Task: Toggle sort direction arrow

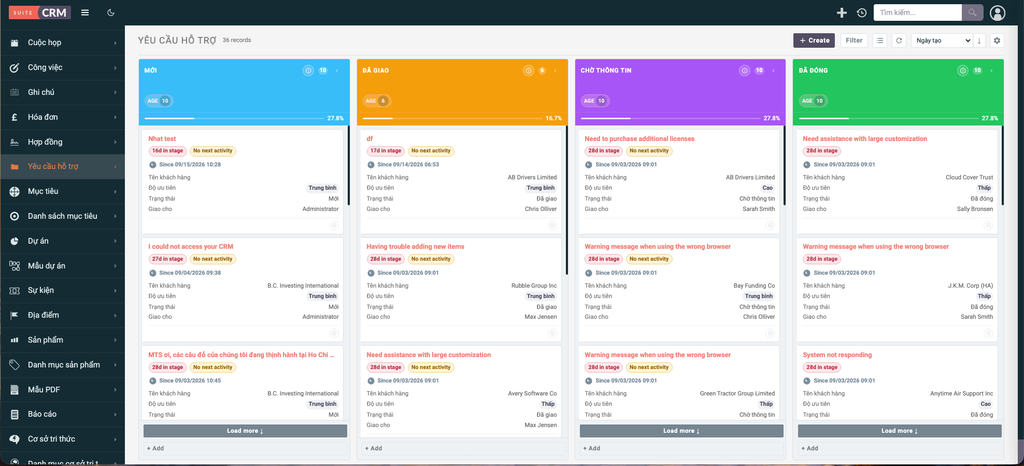Action: pos(979,40)
